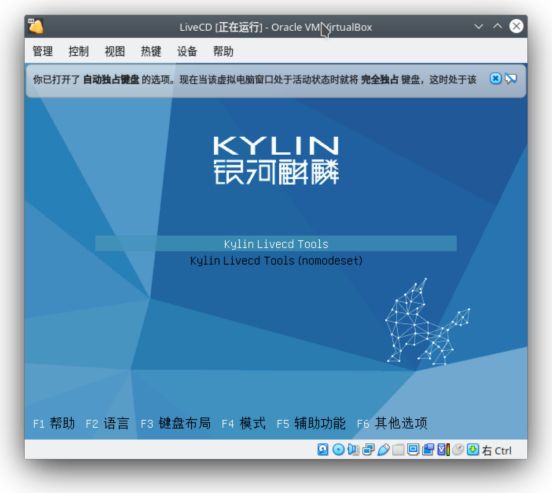Click the mouse integration indicator
552x494 pixels.
click(x=458, y=450)
